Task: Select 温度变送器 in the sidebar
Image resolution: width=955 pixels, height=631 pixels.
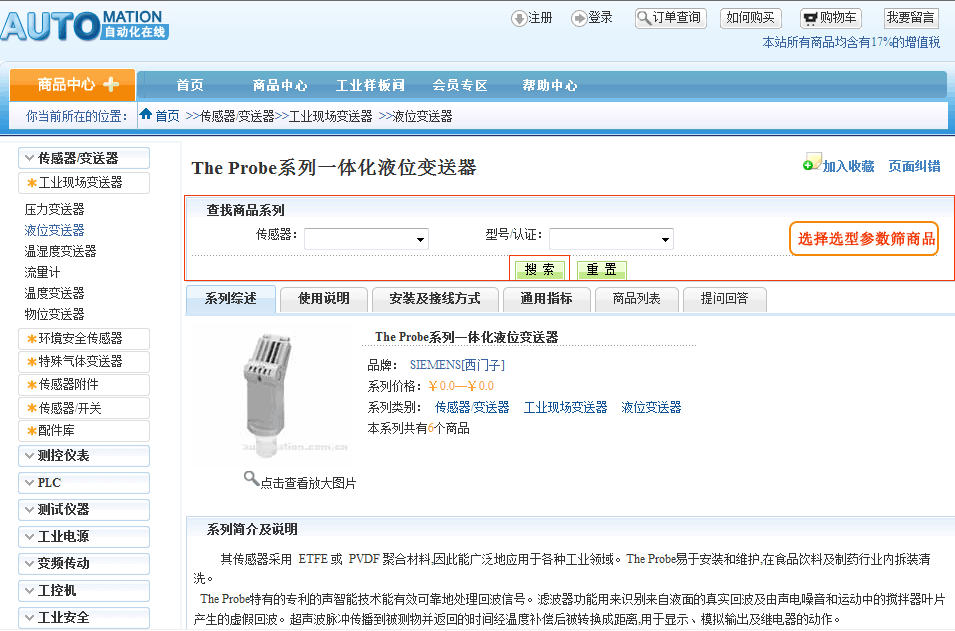Action: [54, 294]
